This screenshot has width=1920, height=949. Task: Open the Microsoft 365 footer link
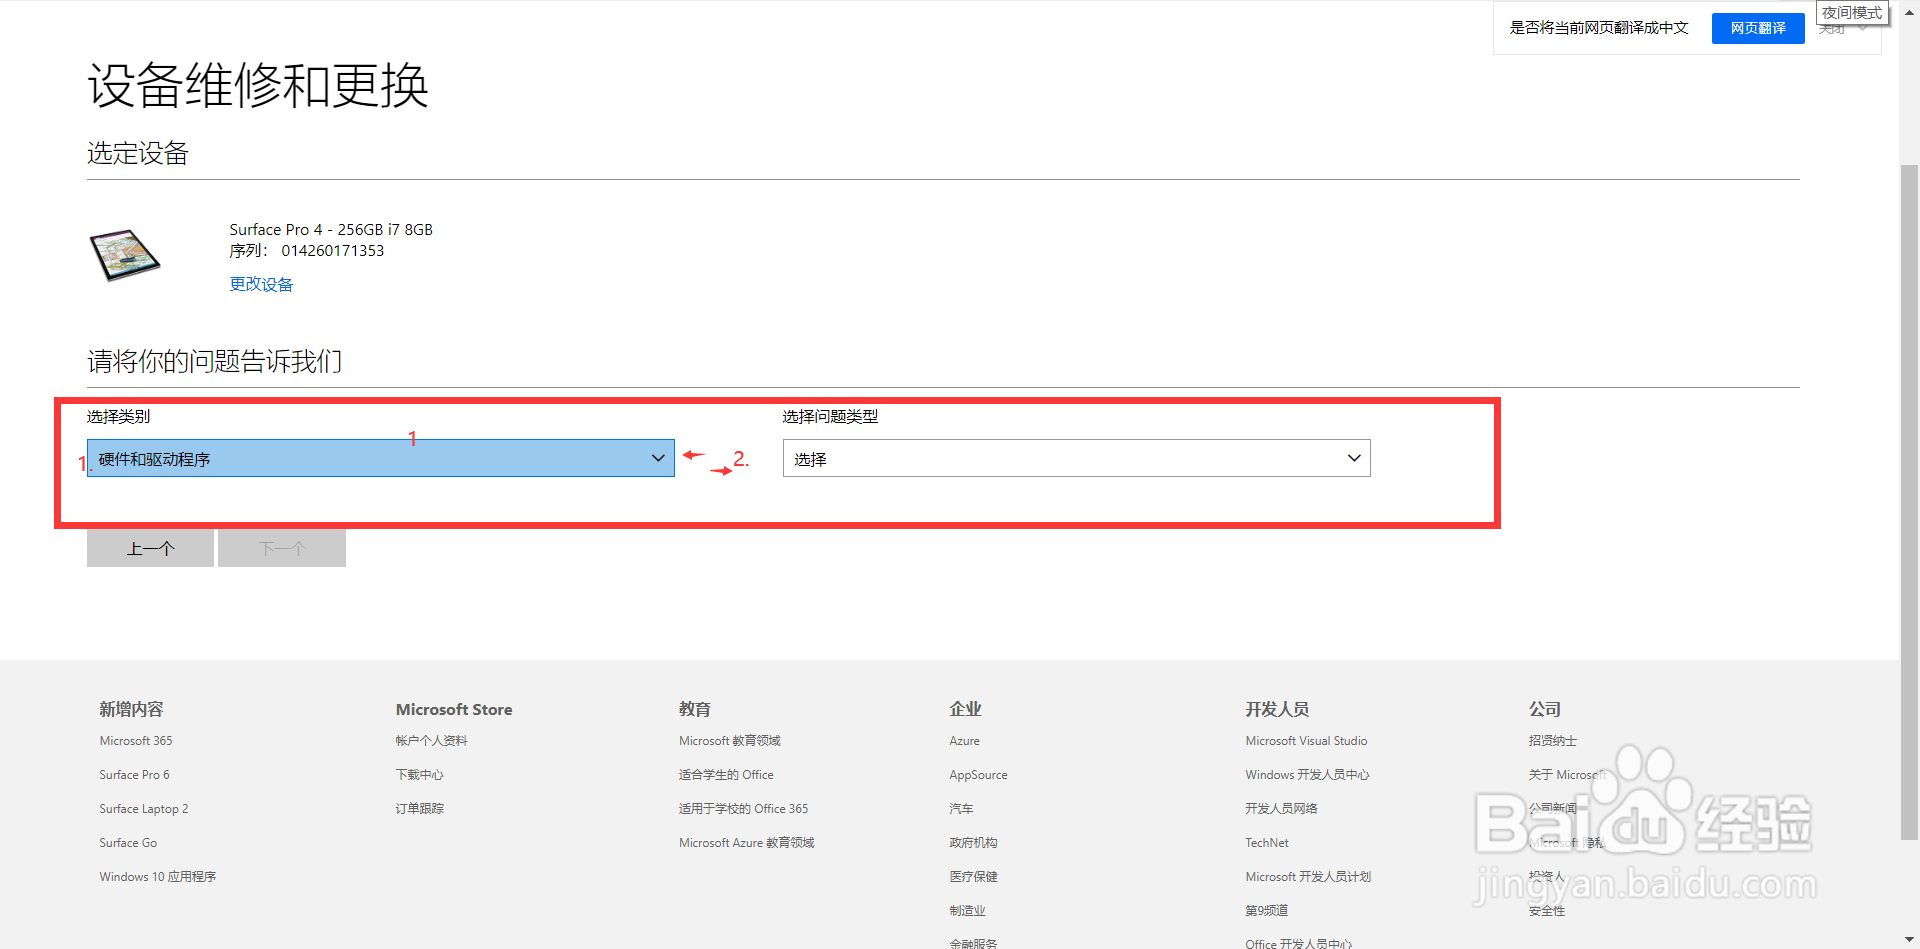click(136, 741)
